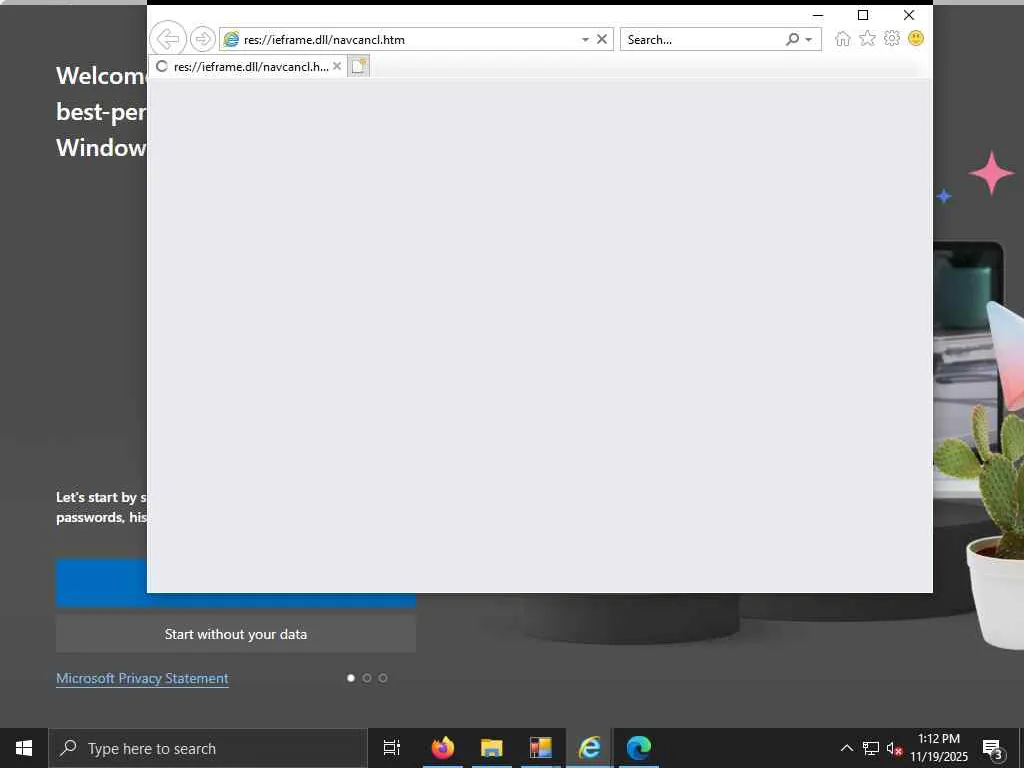Click the IE page icon in address bar
Screen dimensions: 1024x768
(231, 39)
